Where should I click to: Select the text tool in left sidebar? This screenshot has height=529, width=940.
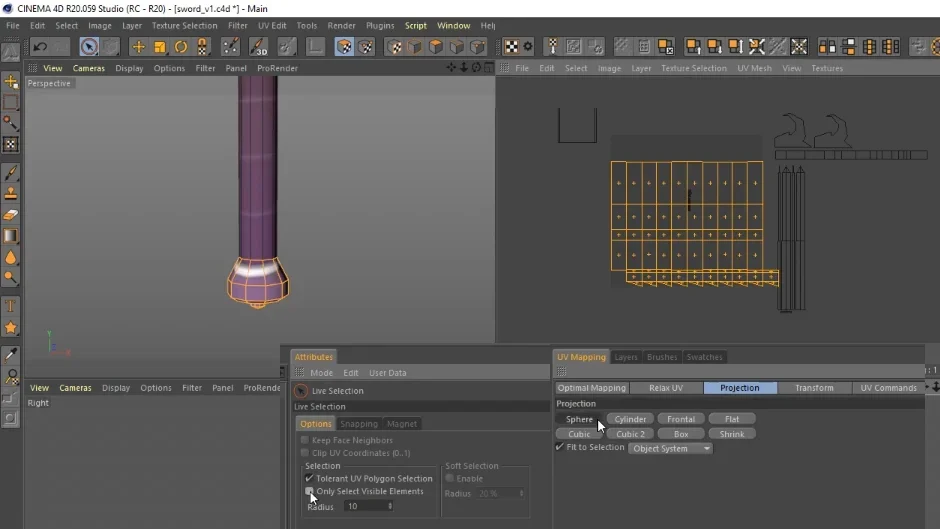click(11, 306)
